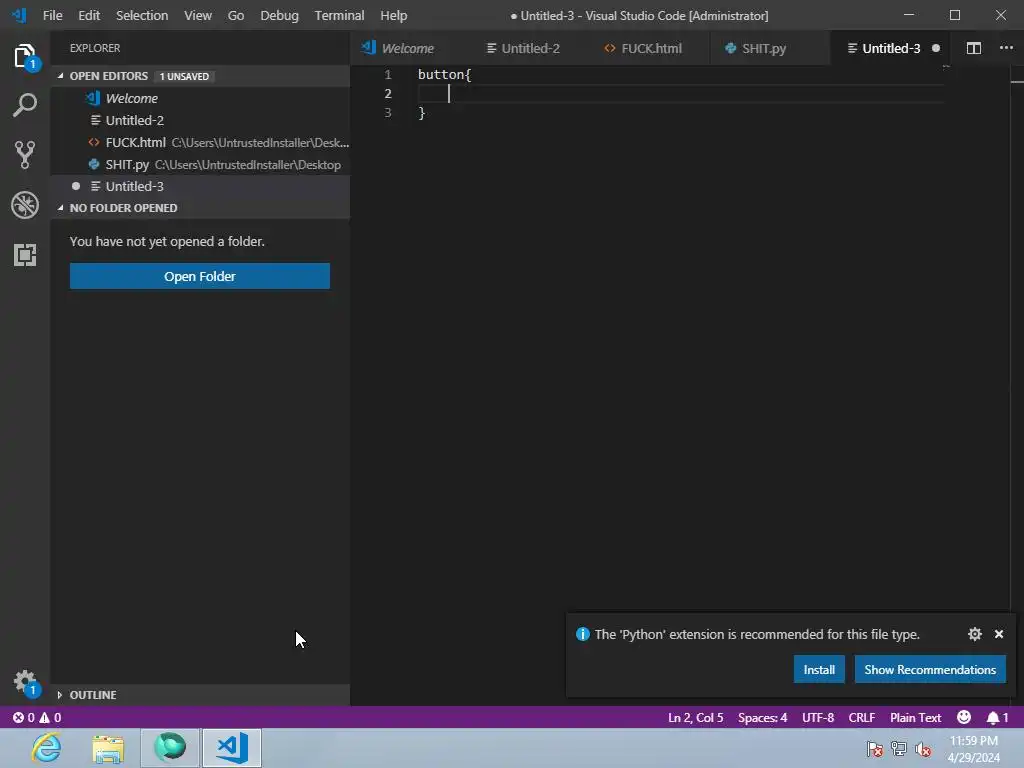Click the muted volume tray icon
The image size is (1024, 768).
point(923,750)
